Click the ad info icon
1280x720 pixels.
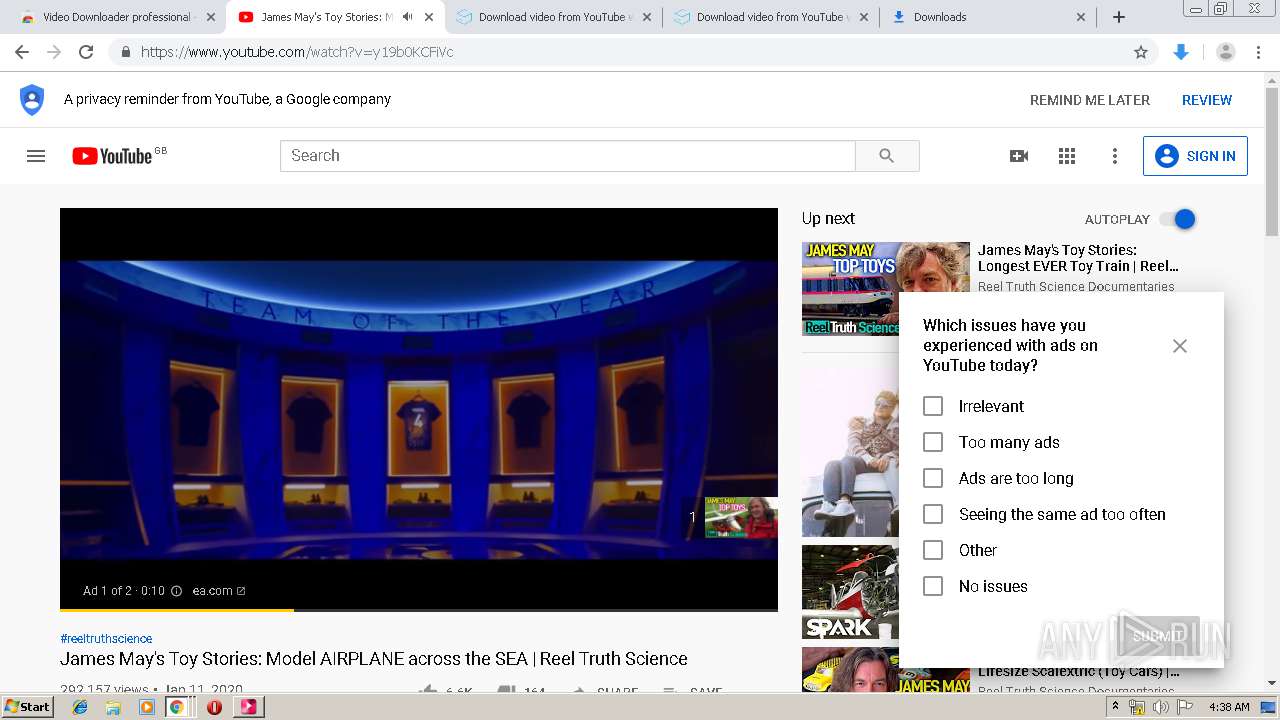[176, 591]
